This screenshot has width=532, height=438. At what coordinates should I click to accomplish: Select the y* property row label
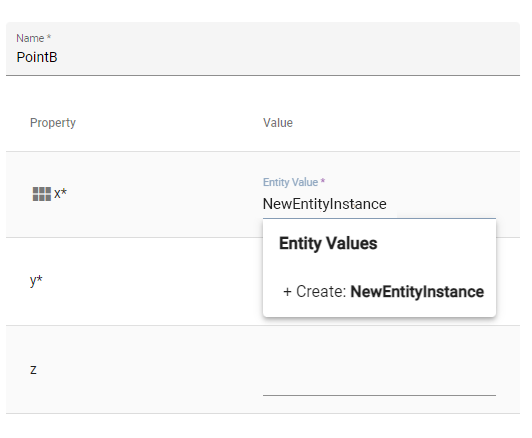36,281
